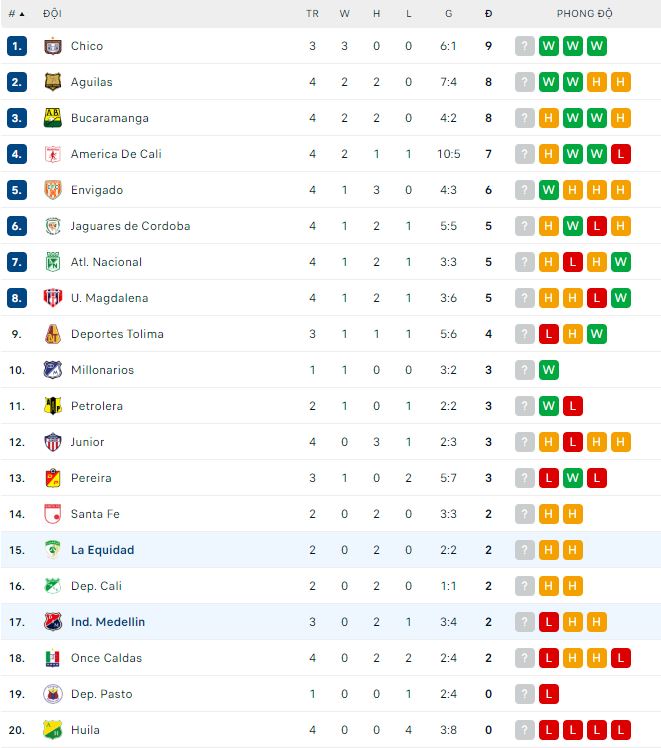
Task: Click the Junior club logo
Action: tap(53, 442)
